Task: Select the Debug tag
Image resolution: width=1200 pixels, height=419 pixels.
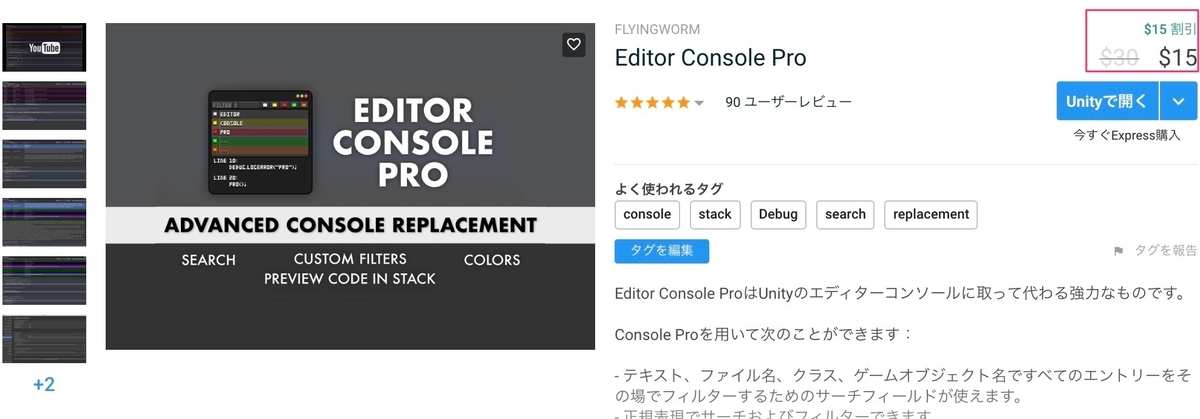Action: [778, 214]
